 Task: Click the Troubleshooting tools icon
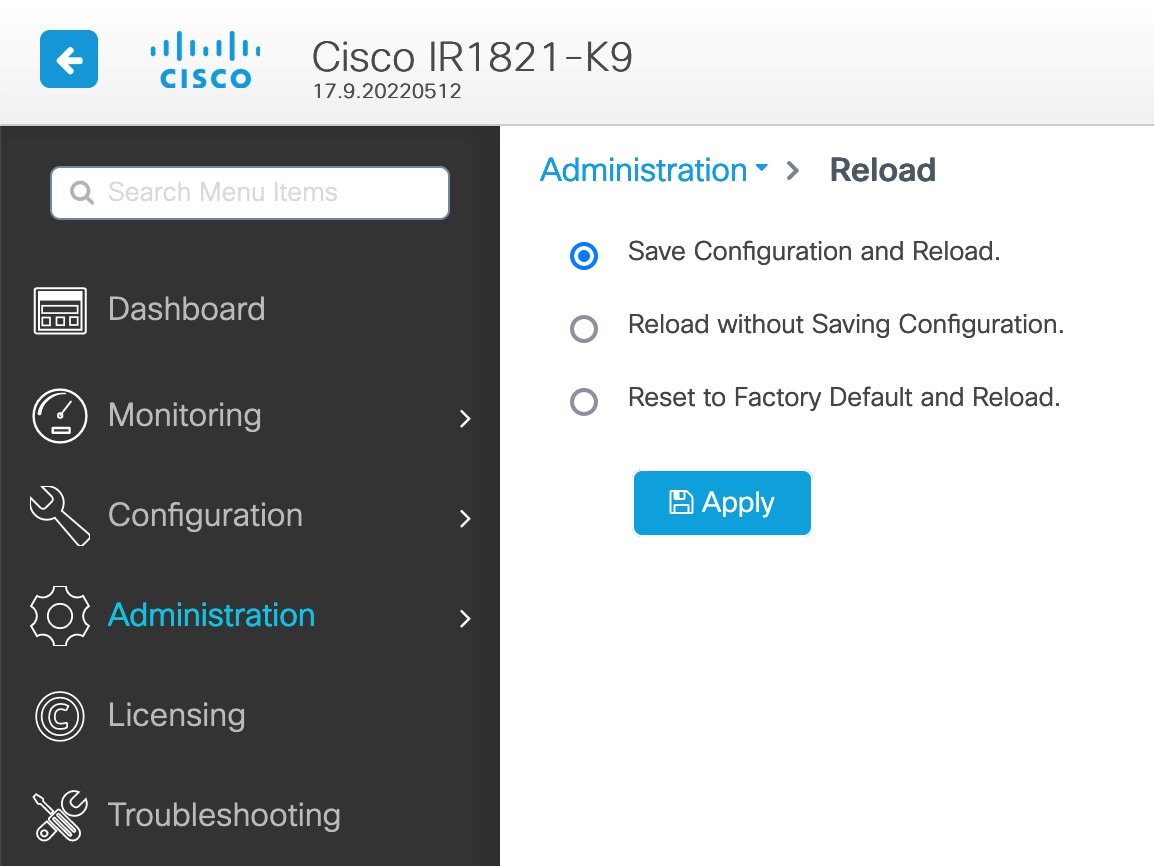click(x=60, y=816)
